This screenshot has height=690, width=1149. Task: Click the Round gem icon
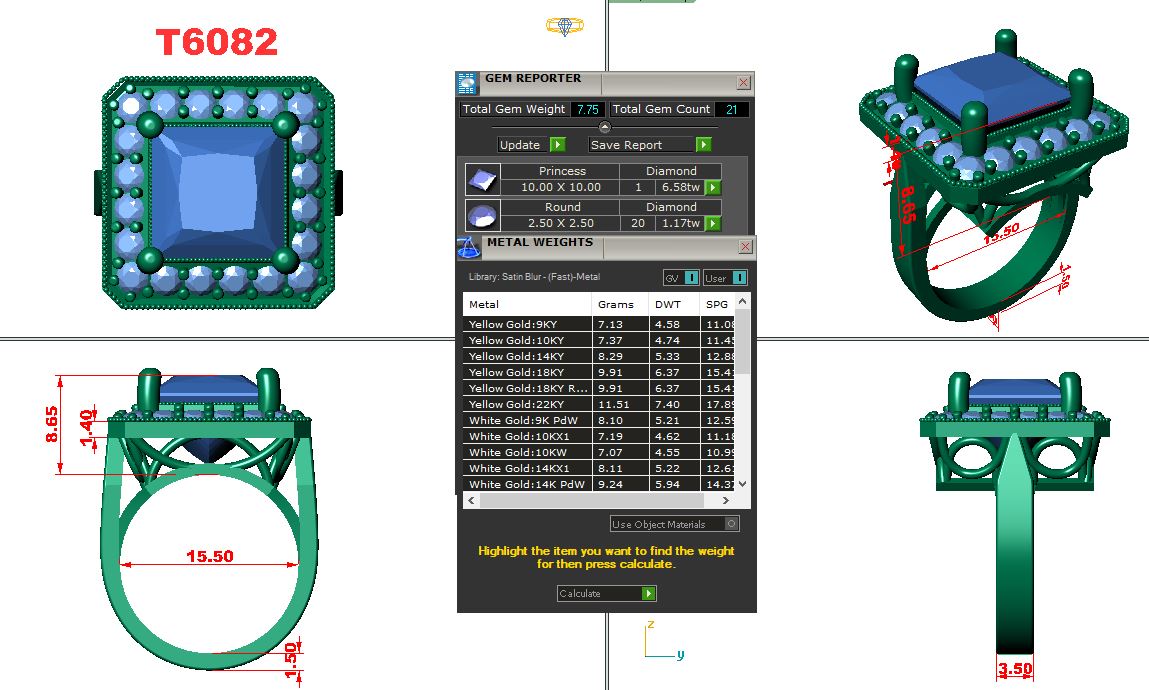pyautogui.click(x=481, y=216)
